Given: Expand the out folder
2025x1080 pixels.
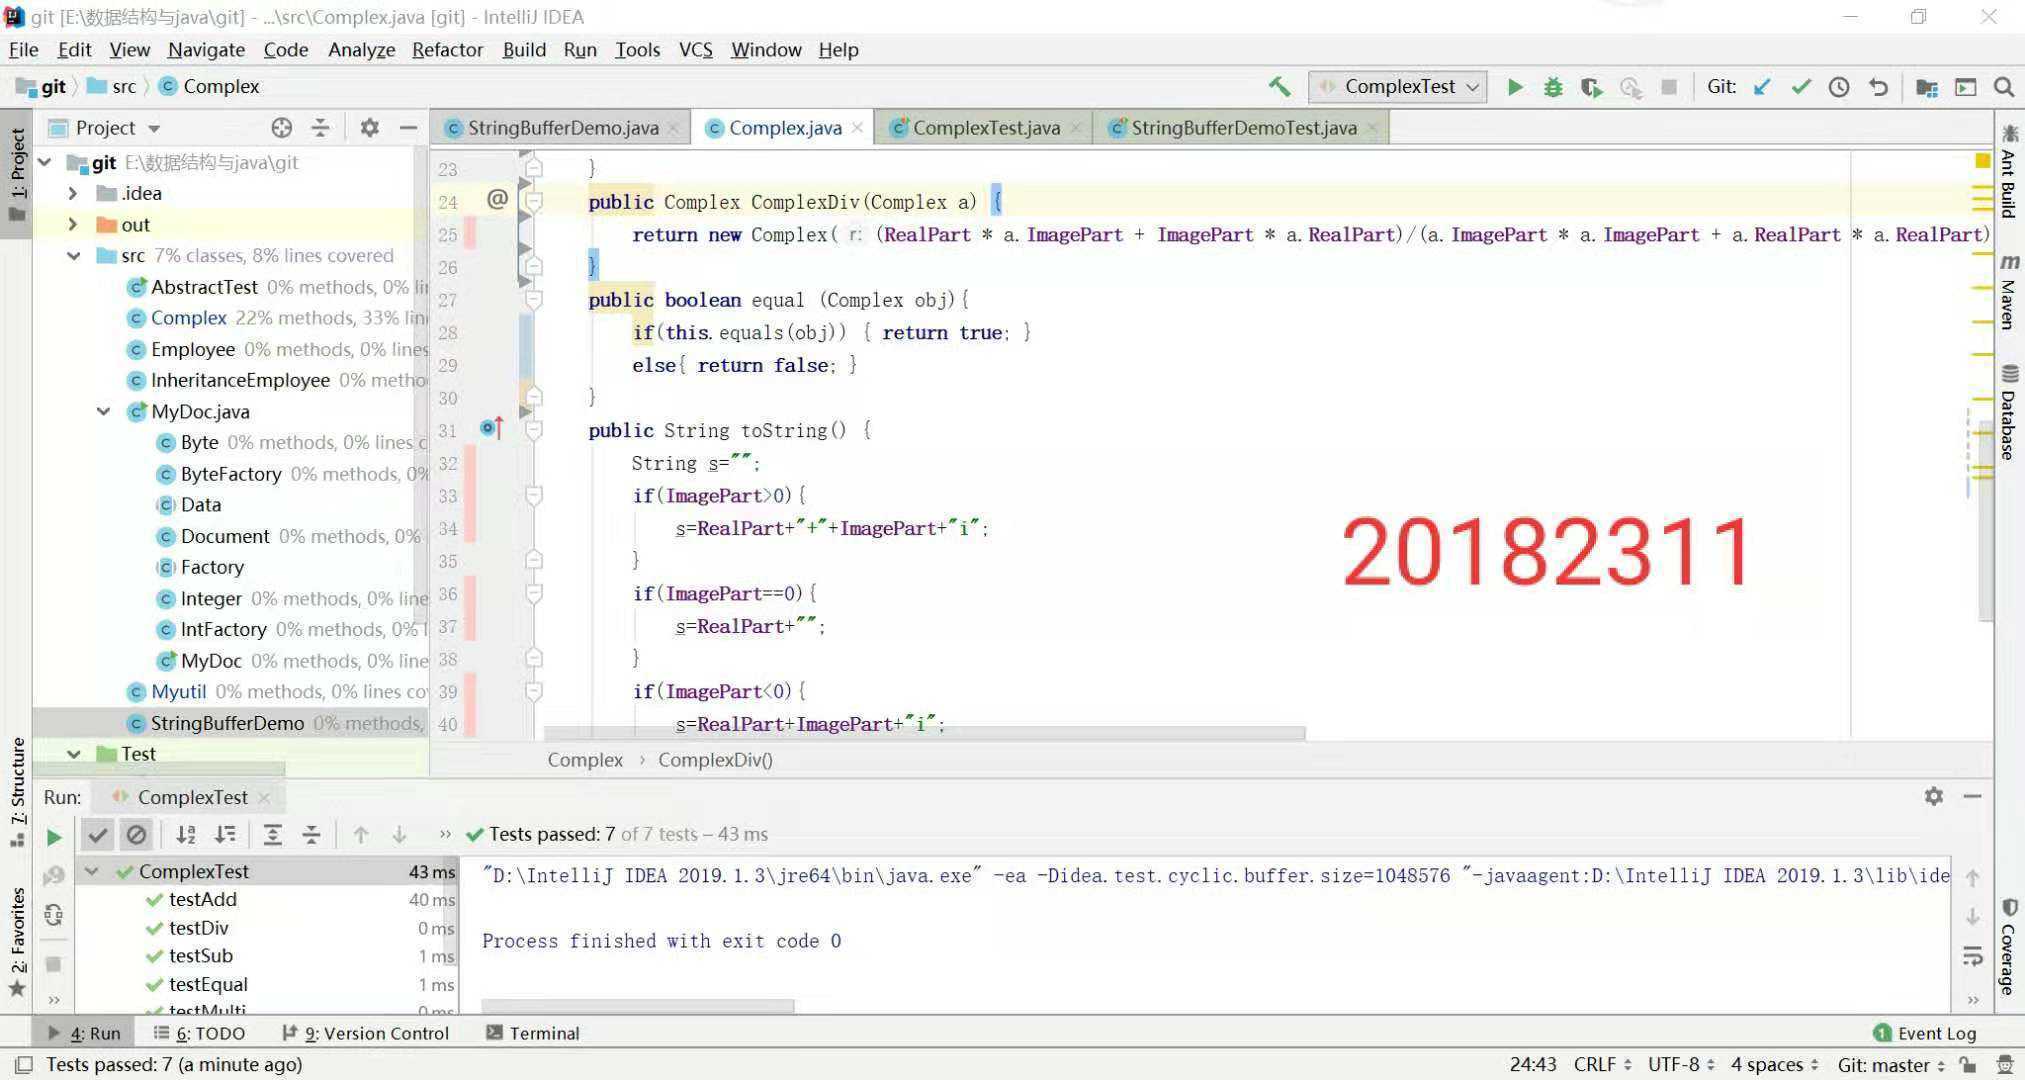Looking at the screenshot, I should pyautogui.click(x=72, y=224).
